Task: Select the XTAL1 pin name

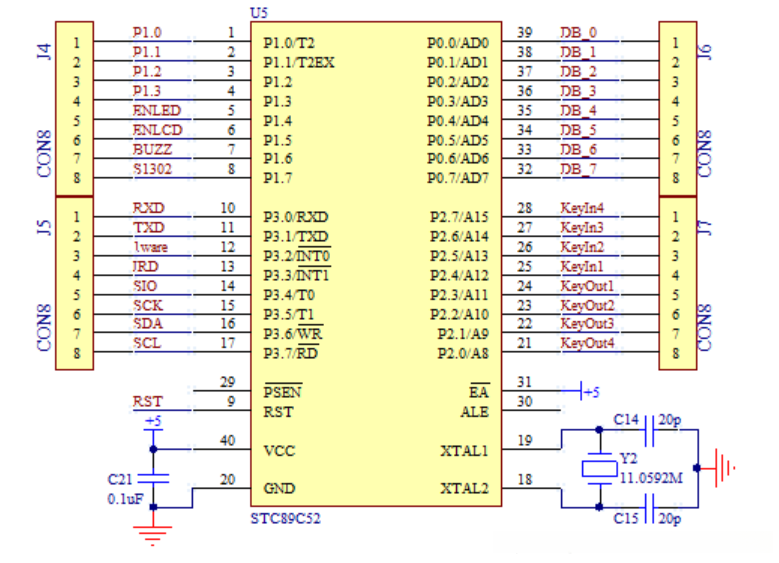Action: pos(465,451)
